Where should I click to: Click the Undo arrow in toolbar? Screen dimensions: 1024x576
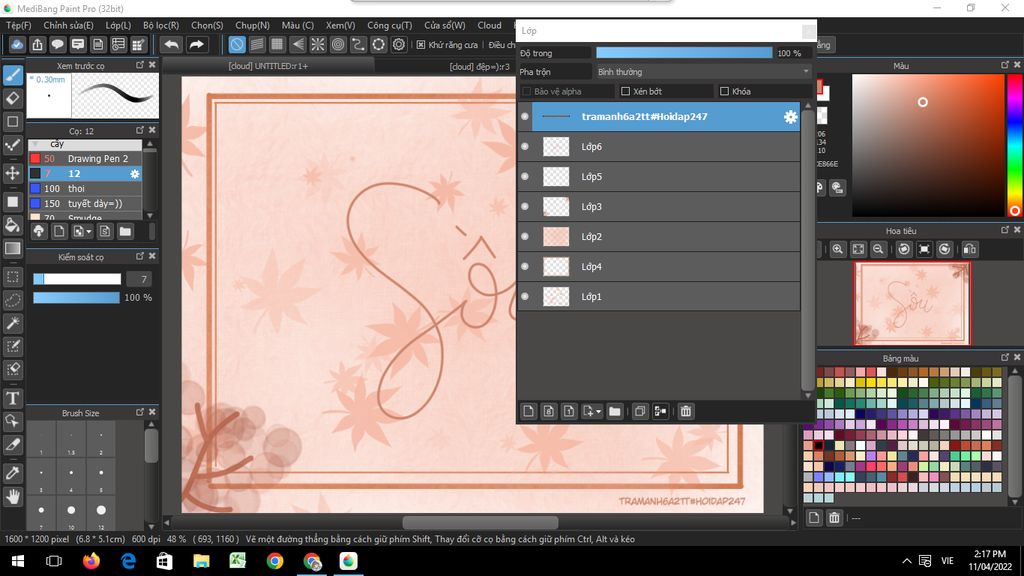172,44
